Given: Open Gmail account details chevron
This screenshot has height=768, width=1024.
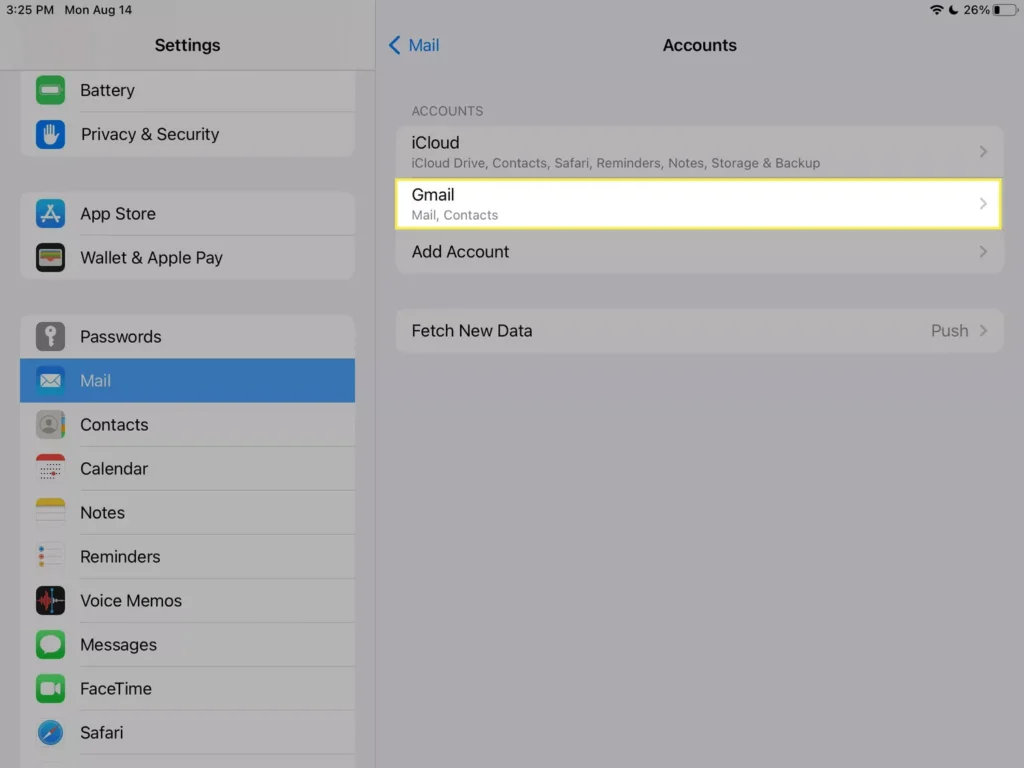Looking at the screenshot, I should [983, 204].
